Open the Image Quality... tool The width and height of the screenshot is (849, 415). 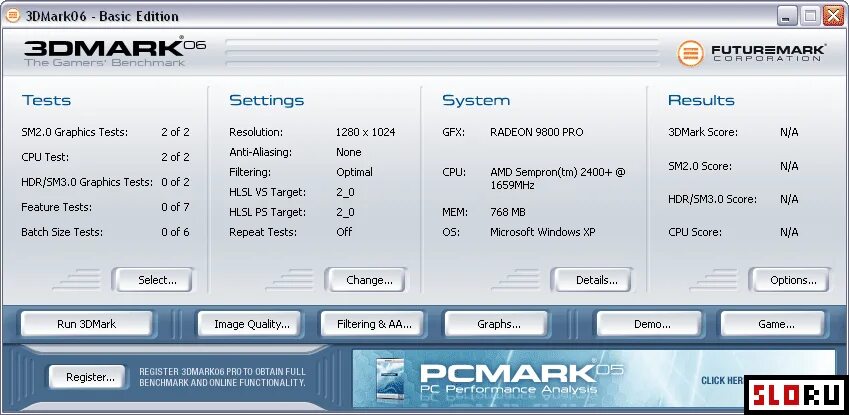pyautogui.click(x=249, y=324)
